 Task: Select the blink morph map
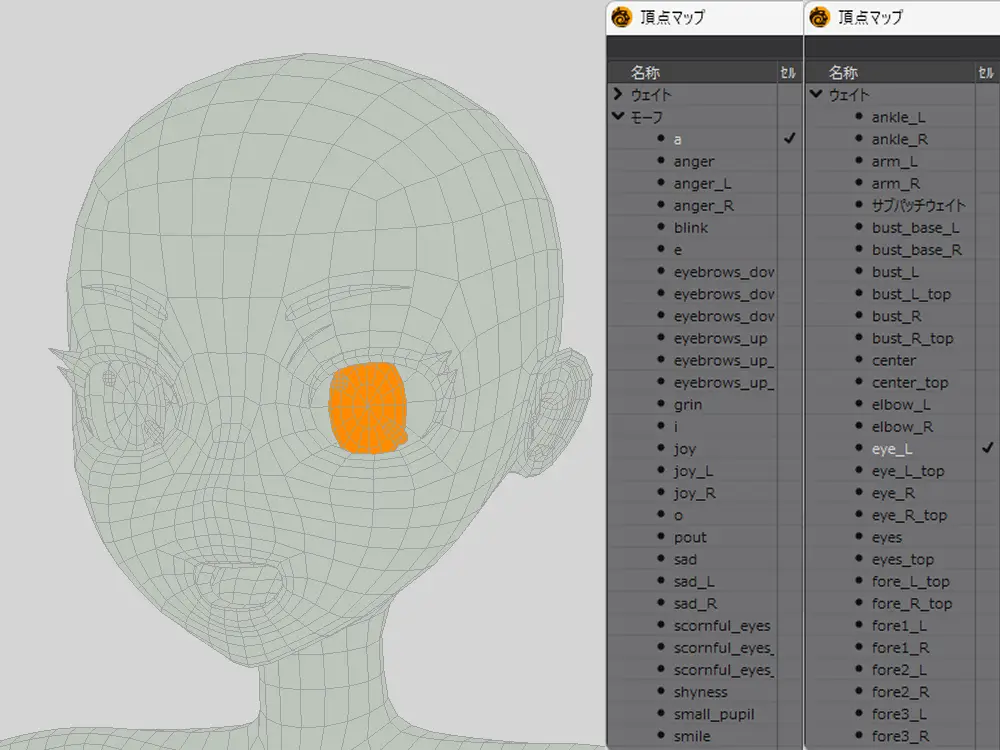click(x=690, y=228)
